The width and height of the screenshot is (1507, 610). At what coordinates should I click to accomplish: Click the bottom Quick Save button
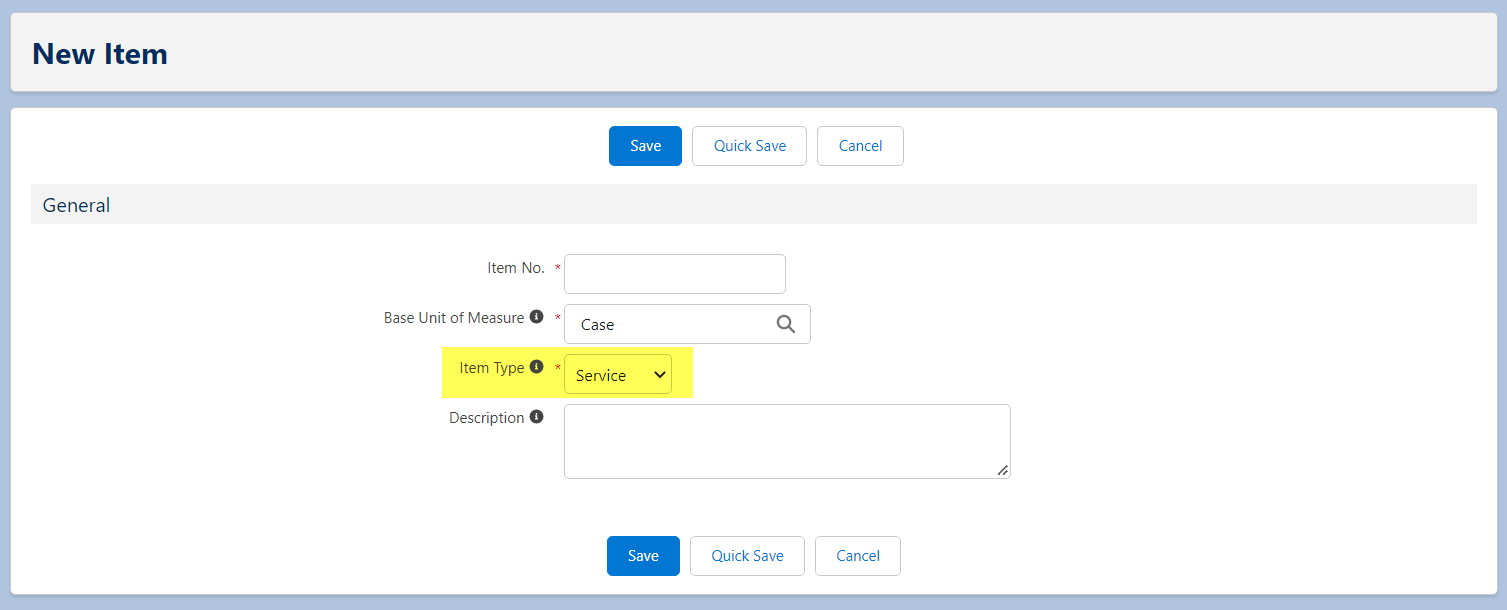point(747,556)
